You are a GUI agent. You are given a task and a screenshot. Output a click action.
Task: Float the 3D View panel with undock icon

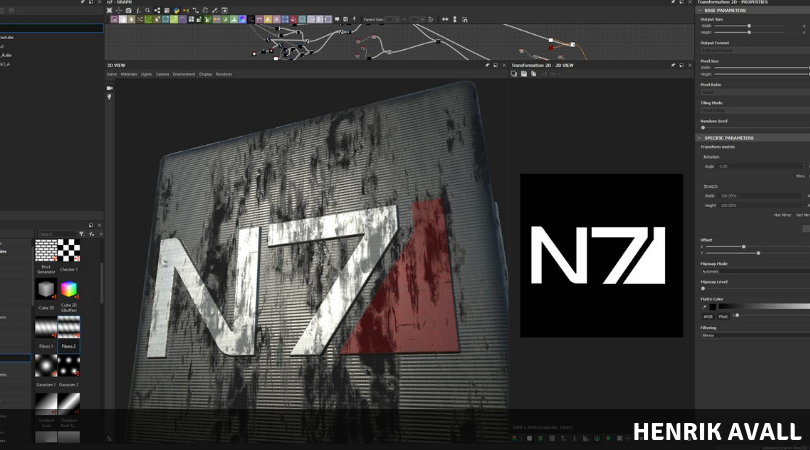(x=495, y=66)
